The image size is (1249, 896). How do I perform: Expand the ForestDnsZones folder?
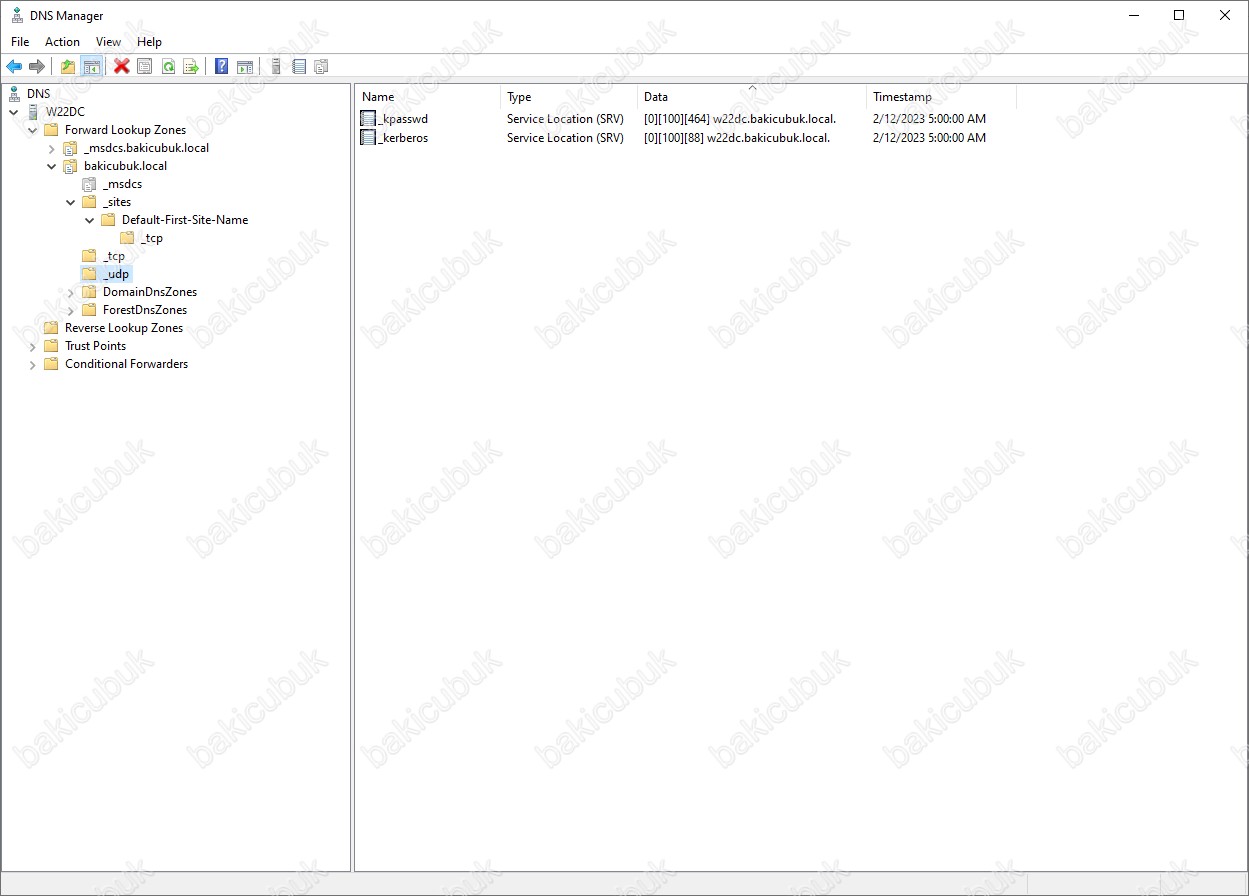(71, 310)
